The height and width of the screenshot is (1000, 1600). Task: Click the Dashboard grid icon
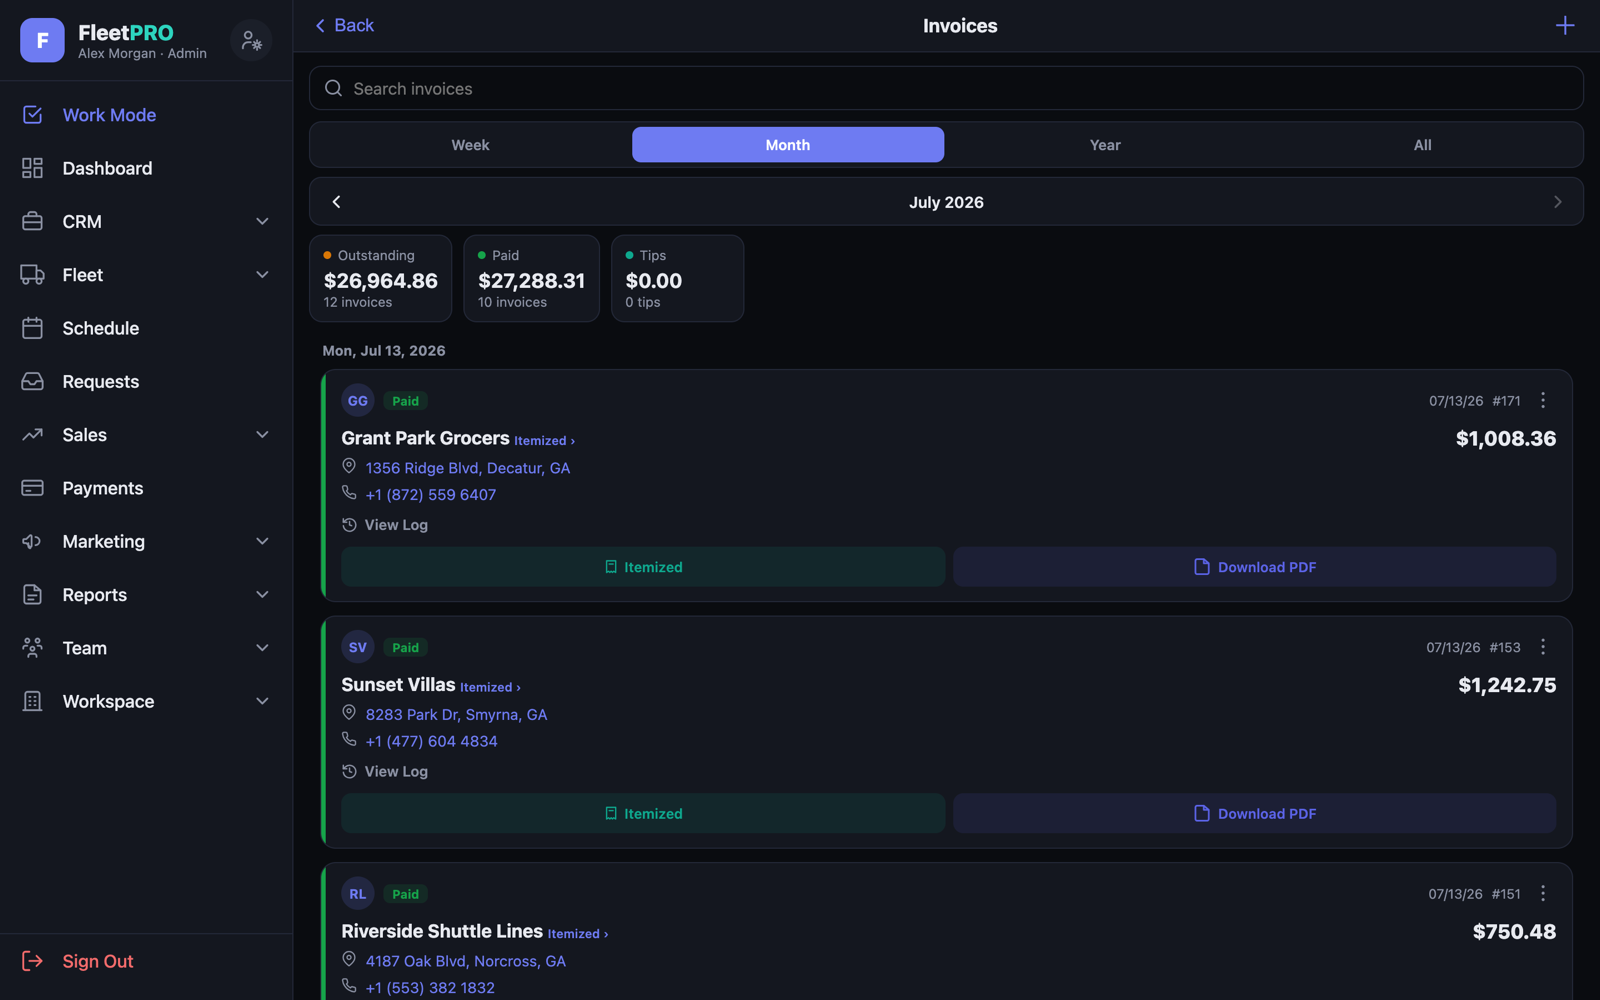click(32, 168)
